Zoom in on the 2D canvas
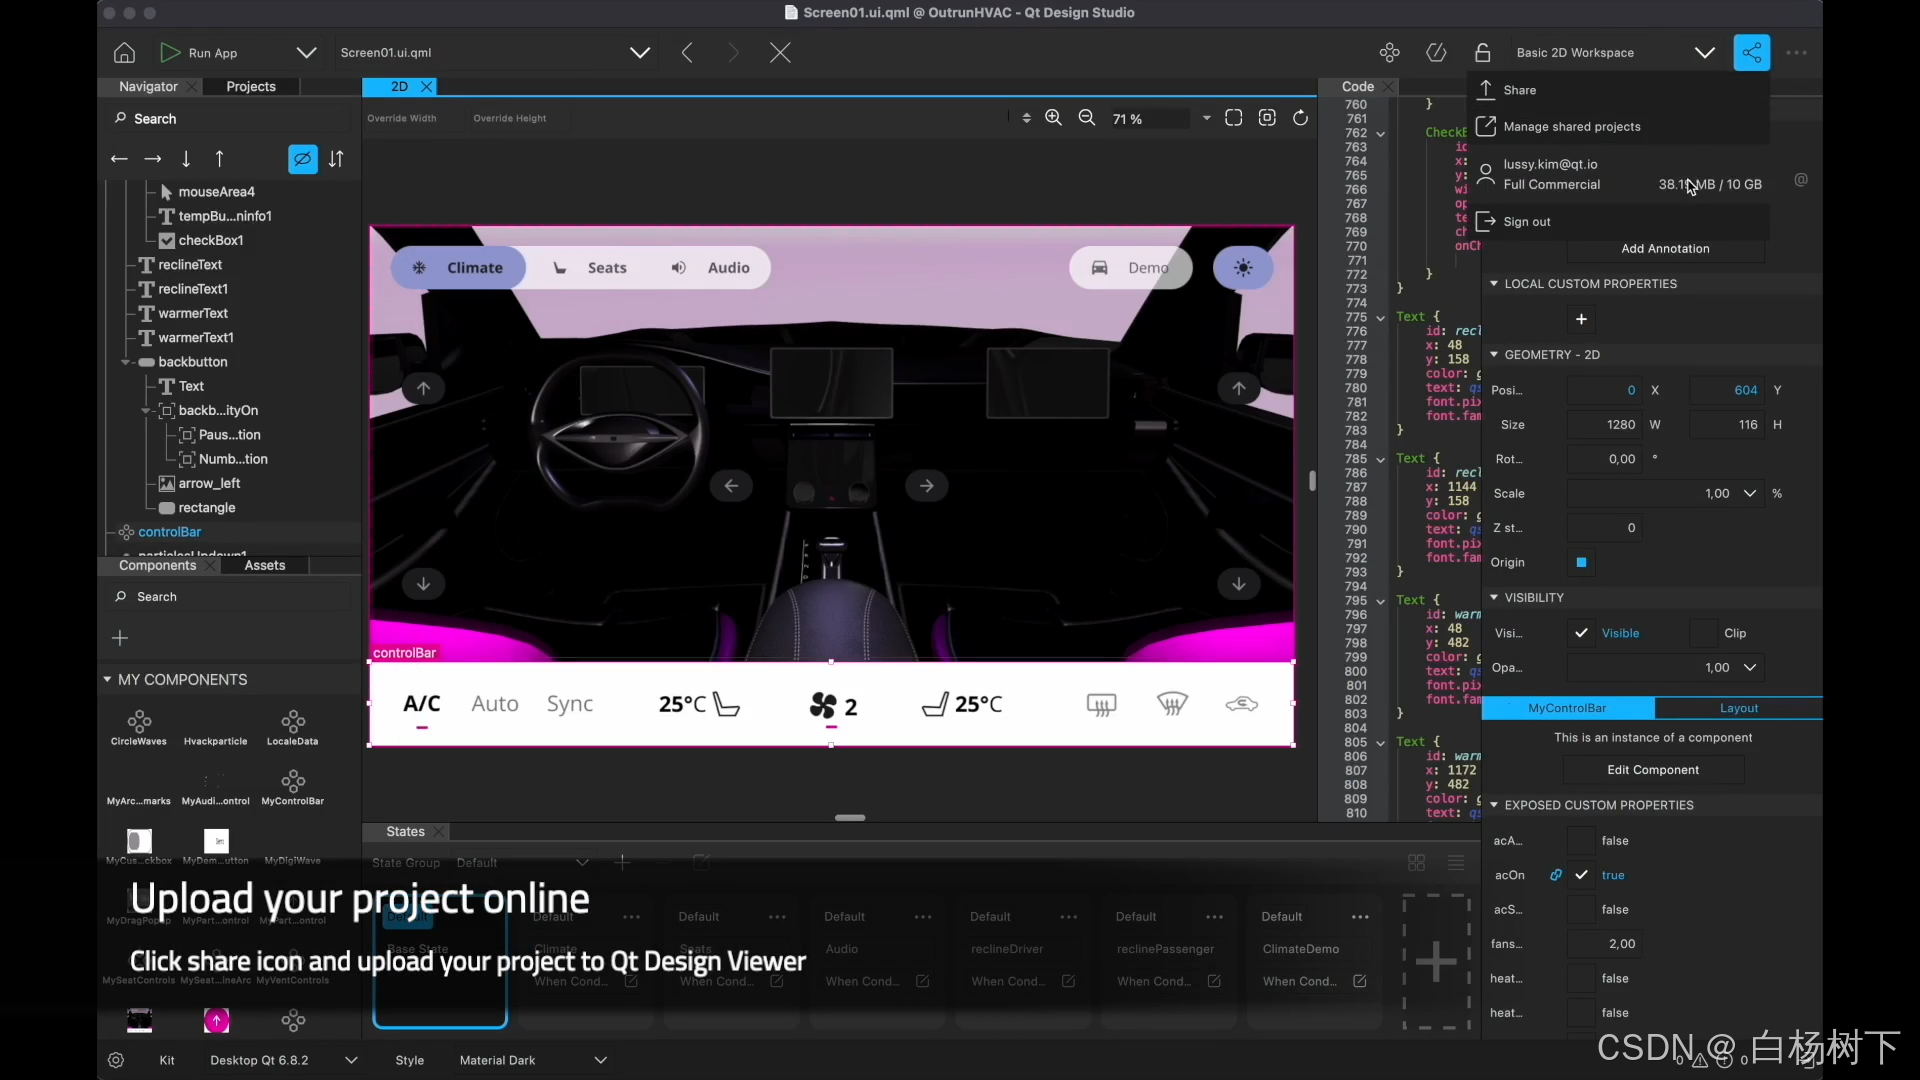1920x1080 pixels. [1053, 117]
